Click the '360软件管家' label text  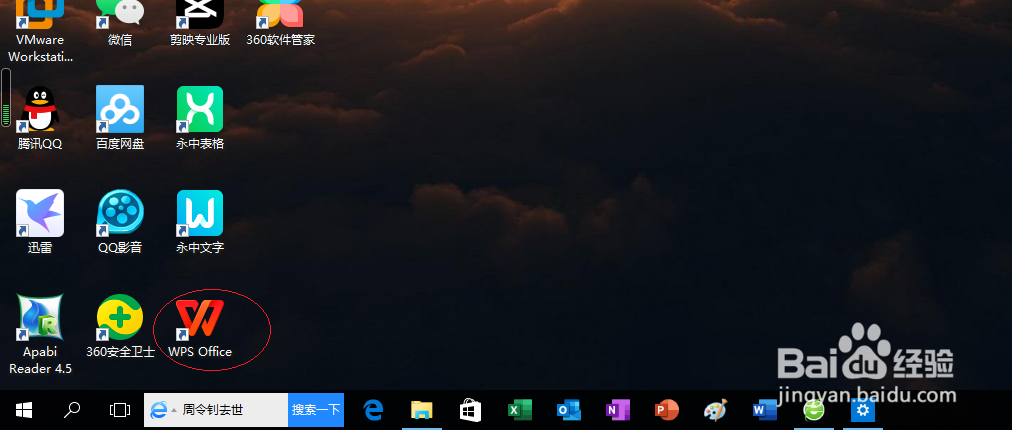(281, 39)
